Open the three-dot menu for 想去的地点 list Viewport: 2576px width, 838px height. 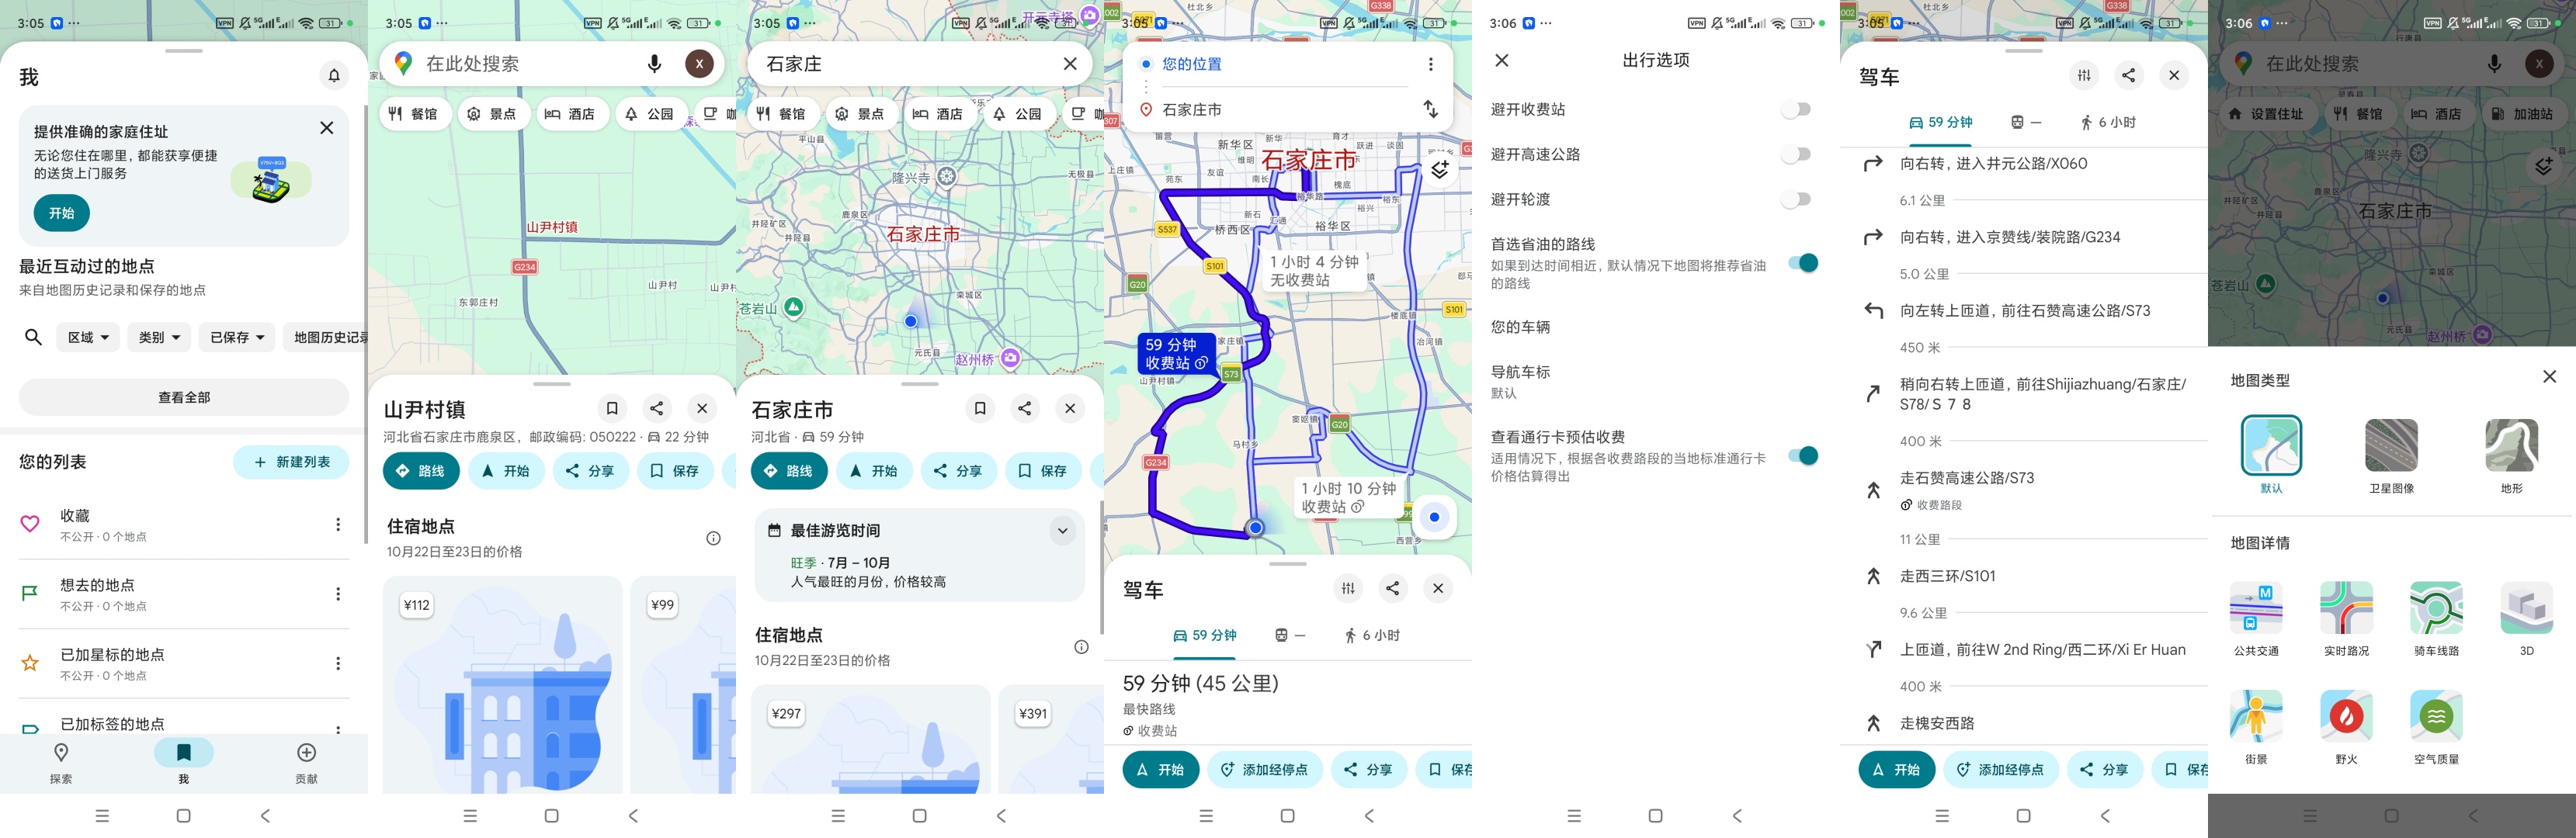point(338,594)
